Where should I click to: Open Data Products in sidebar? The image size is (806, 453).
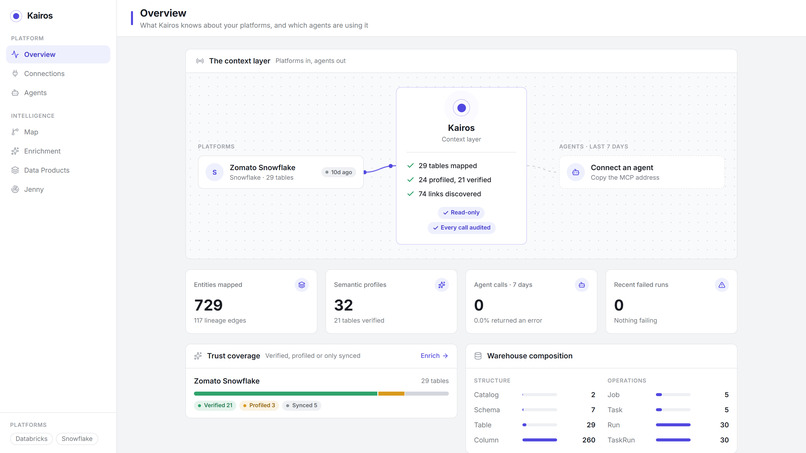[x=58, y=170]
